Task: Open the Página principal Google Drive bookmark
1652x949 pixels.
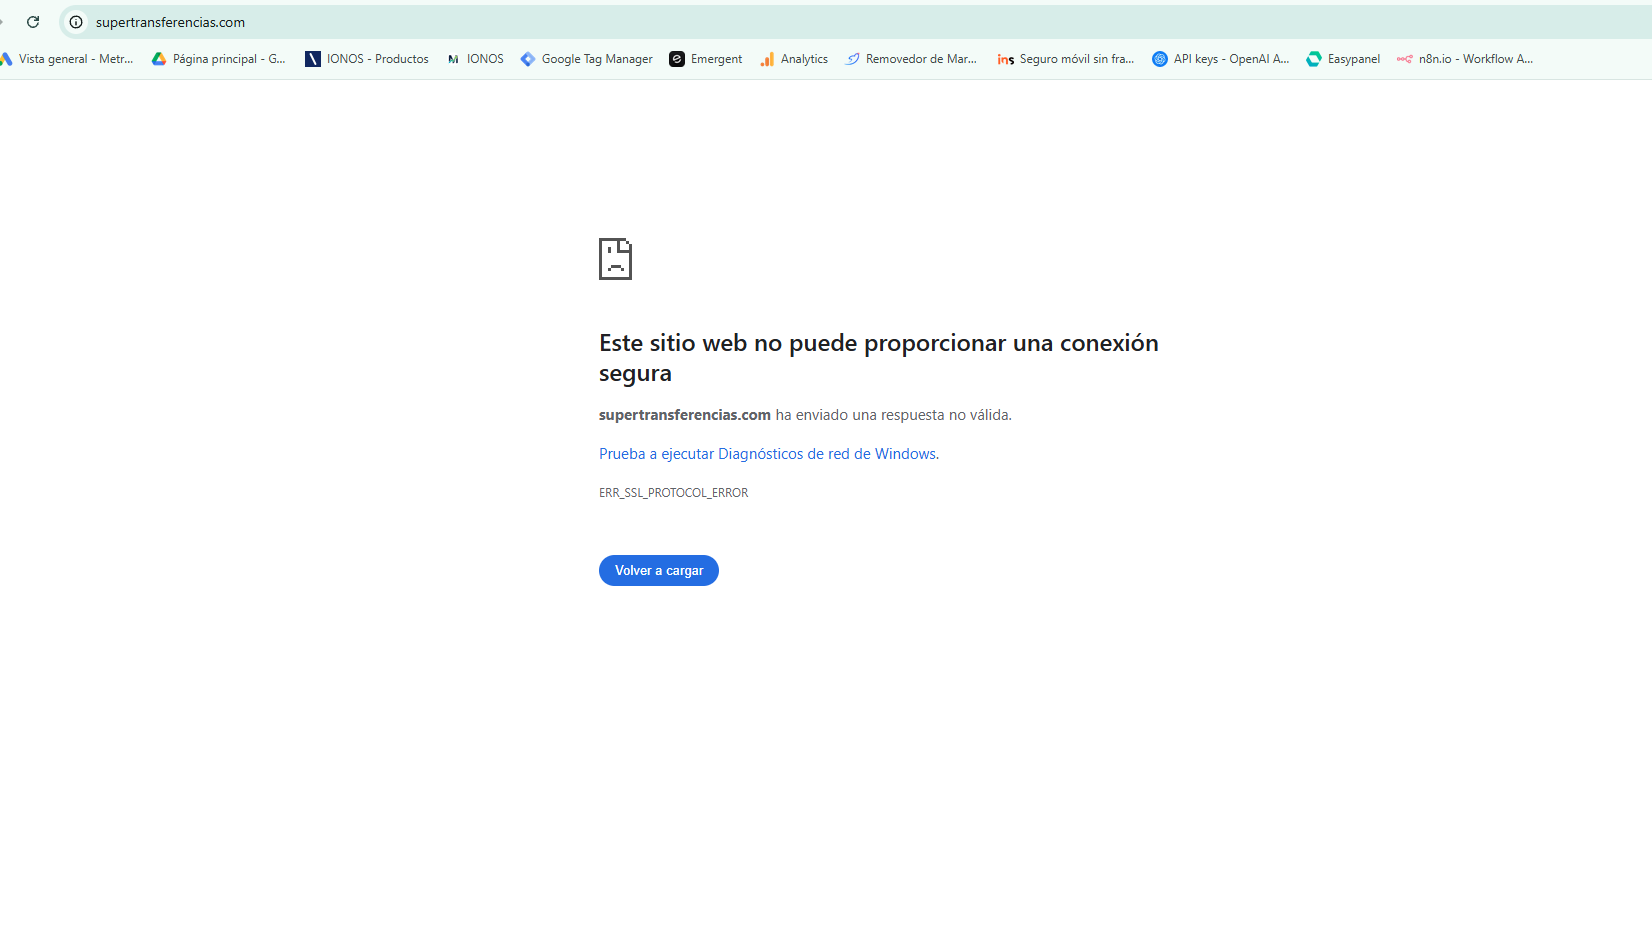Action: coord(219,59)
